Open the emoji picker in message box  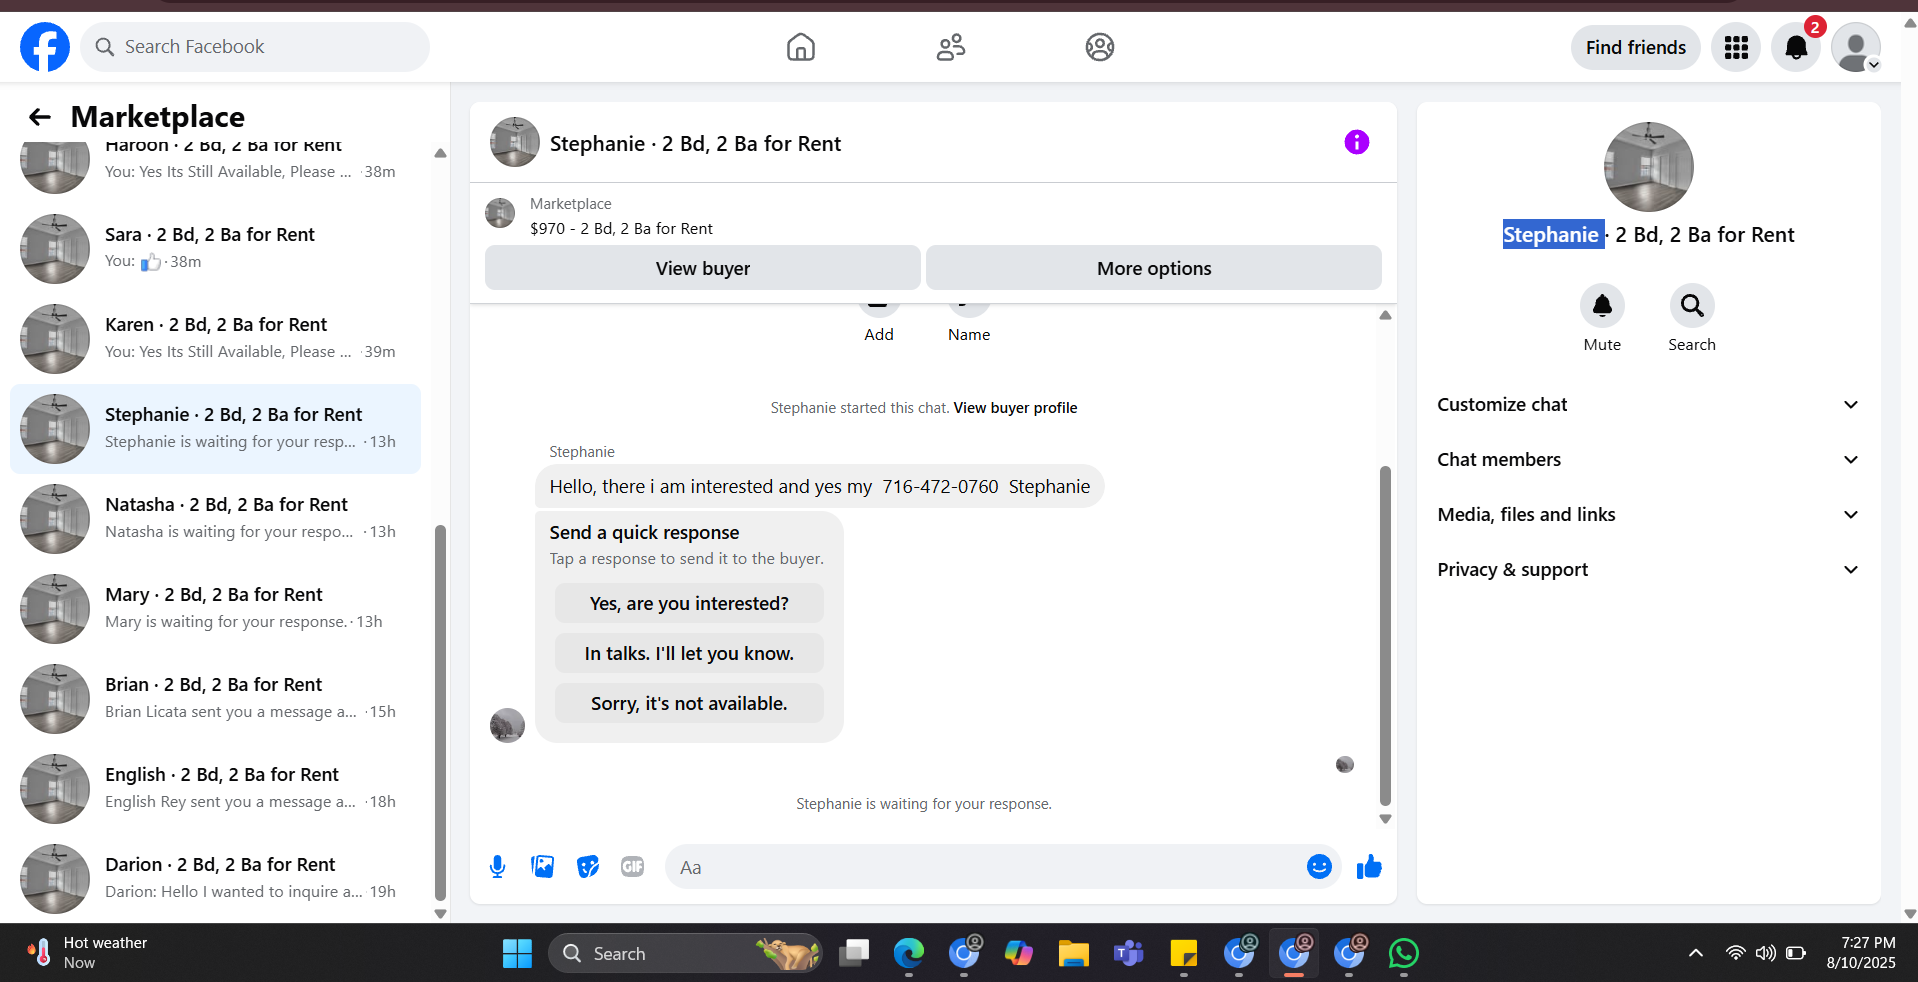(1319, 867)
